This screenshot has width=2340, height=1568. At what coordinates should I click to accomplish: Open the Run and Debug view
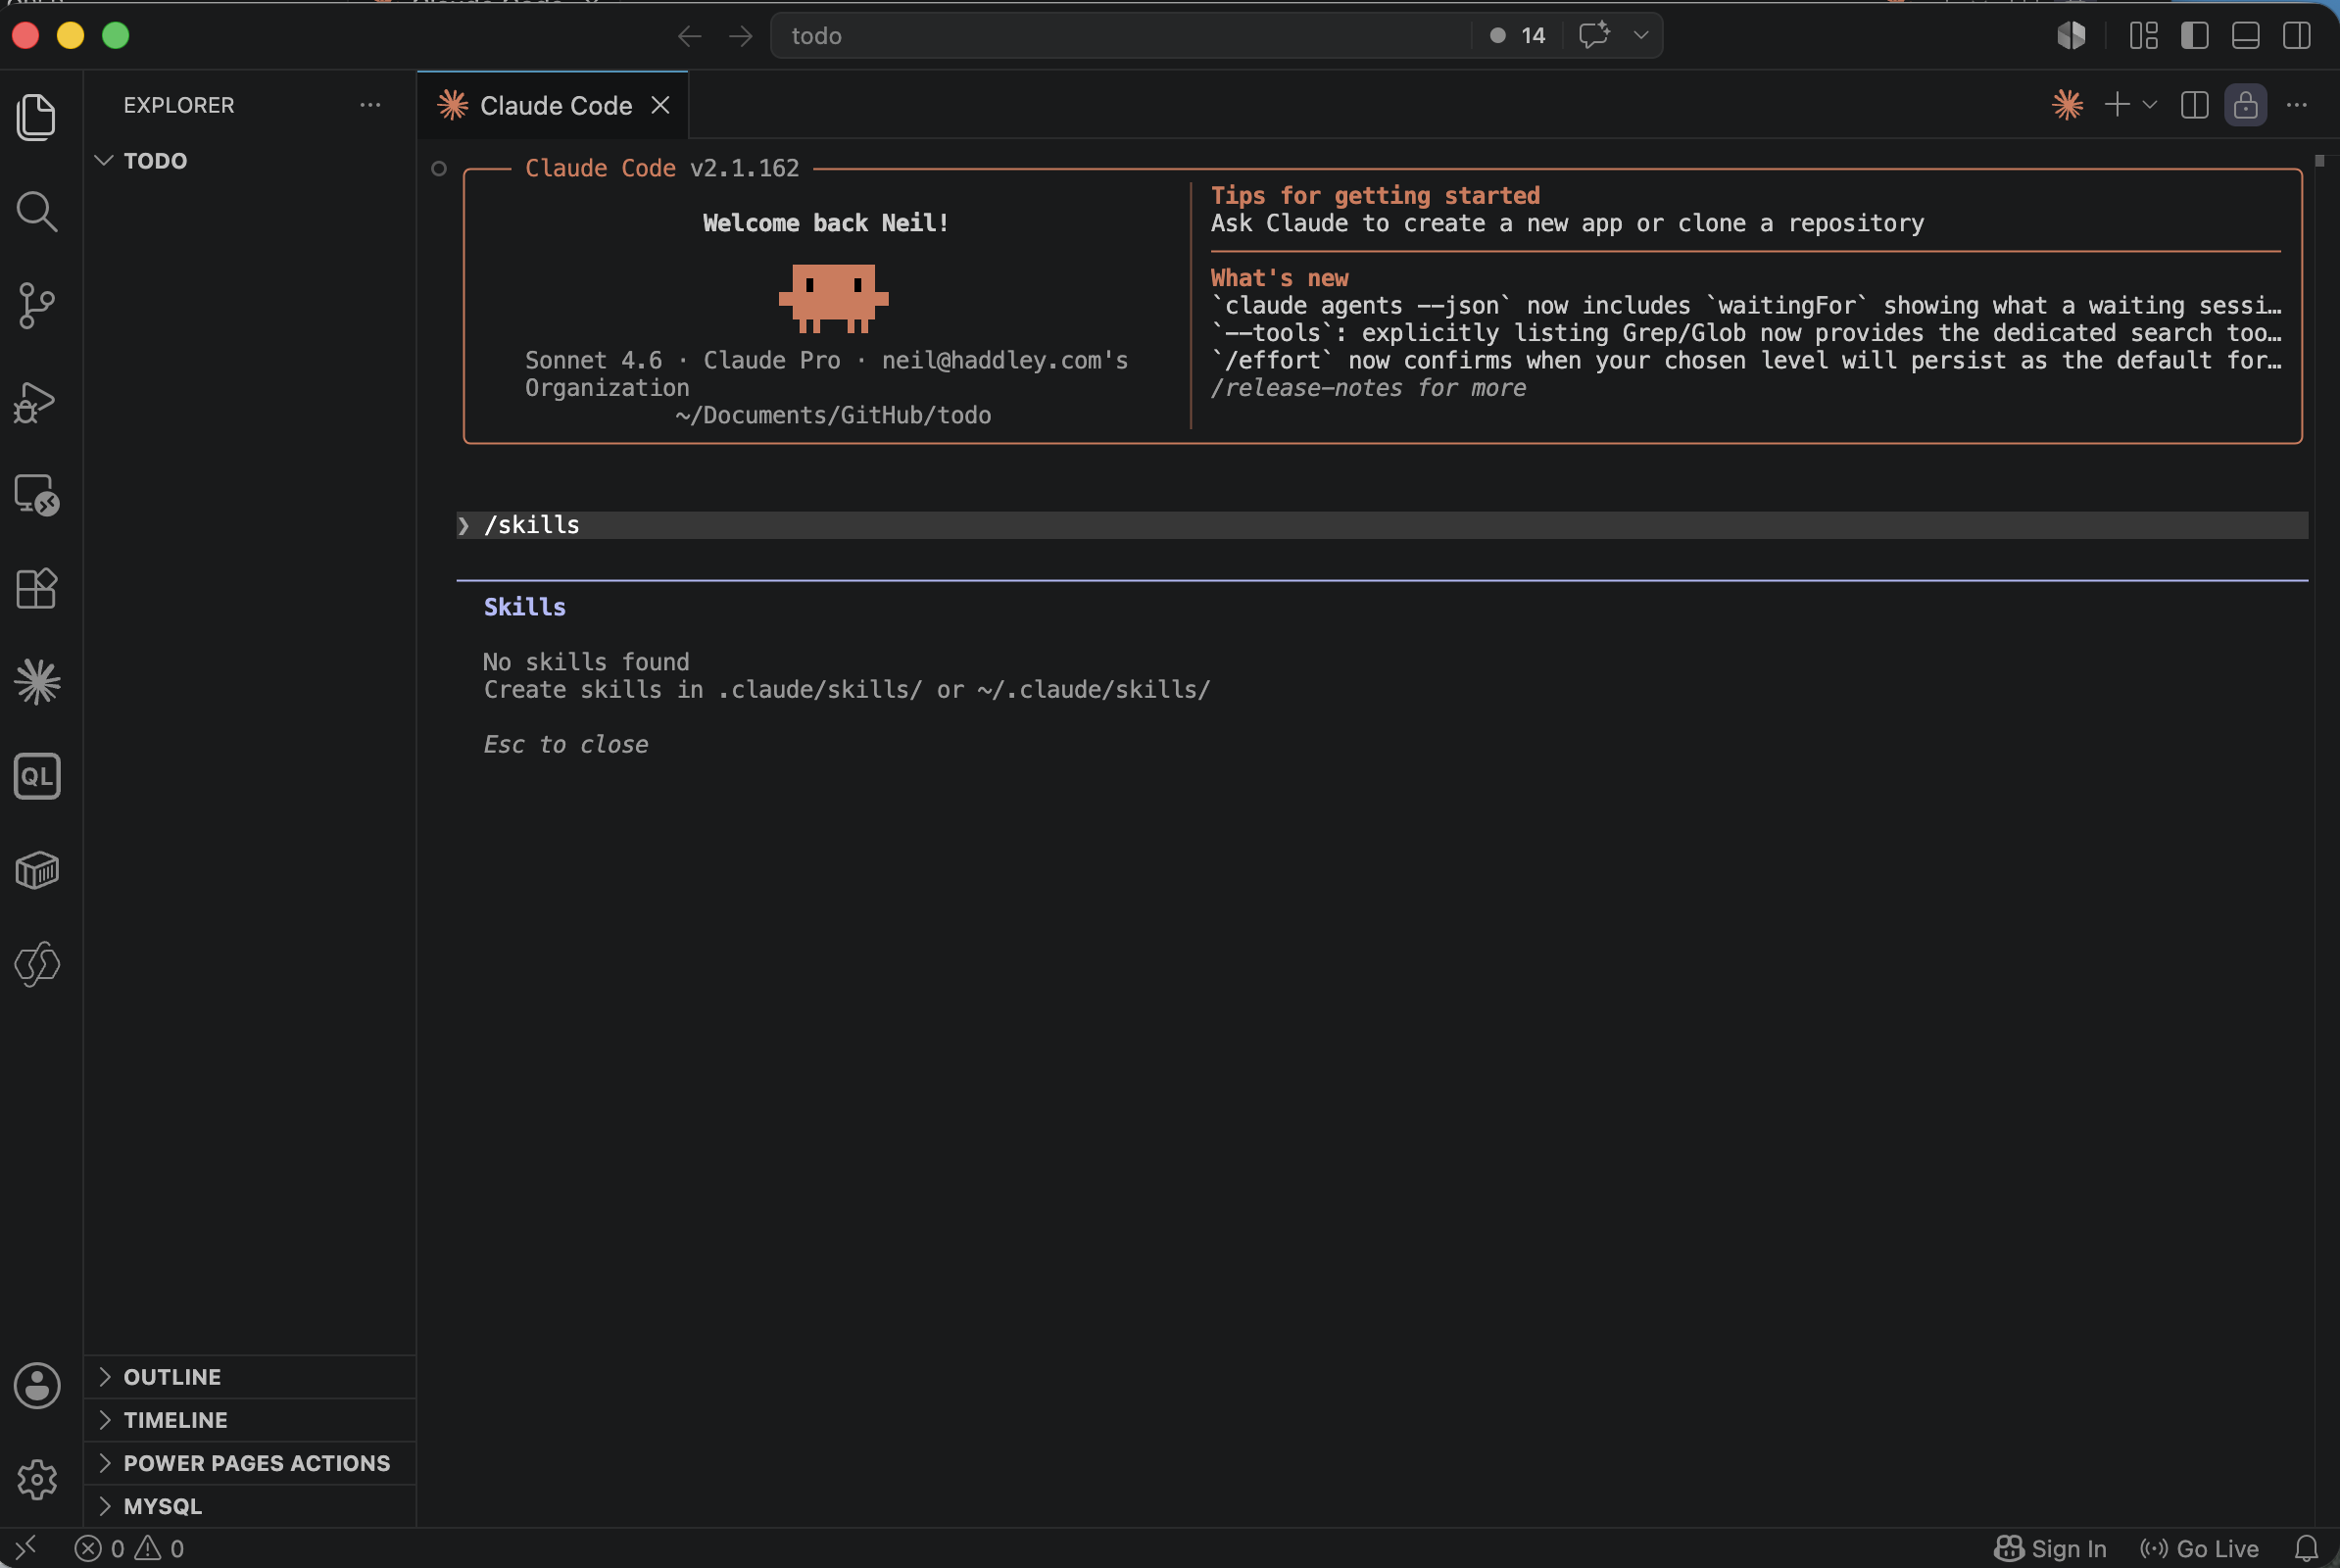(37, 402)
